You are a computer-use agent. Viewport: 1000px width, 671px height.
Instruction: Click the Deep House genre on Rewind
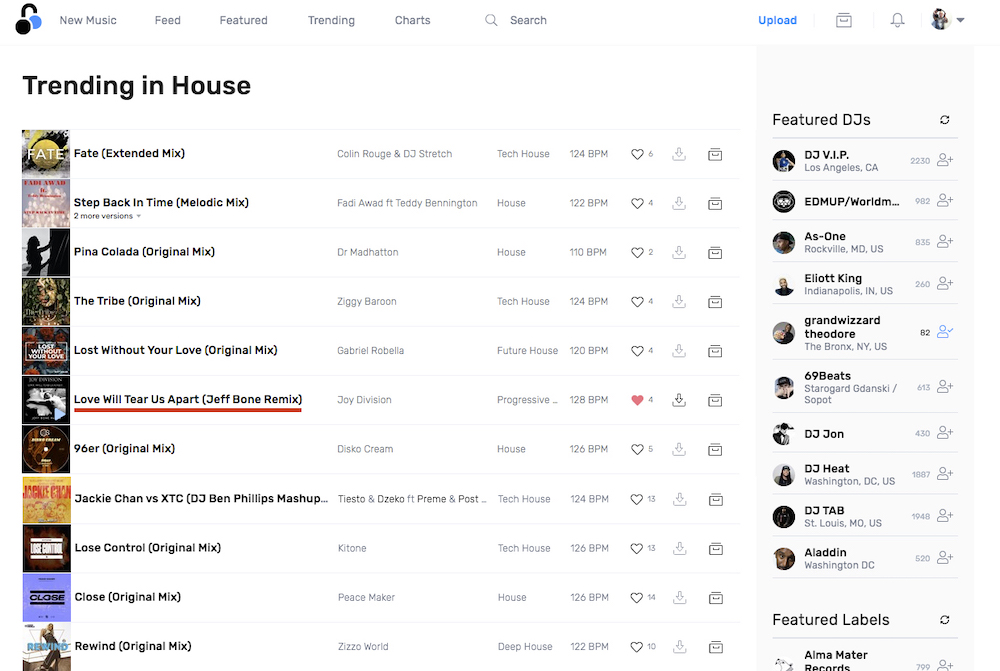(525, 647)
